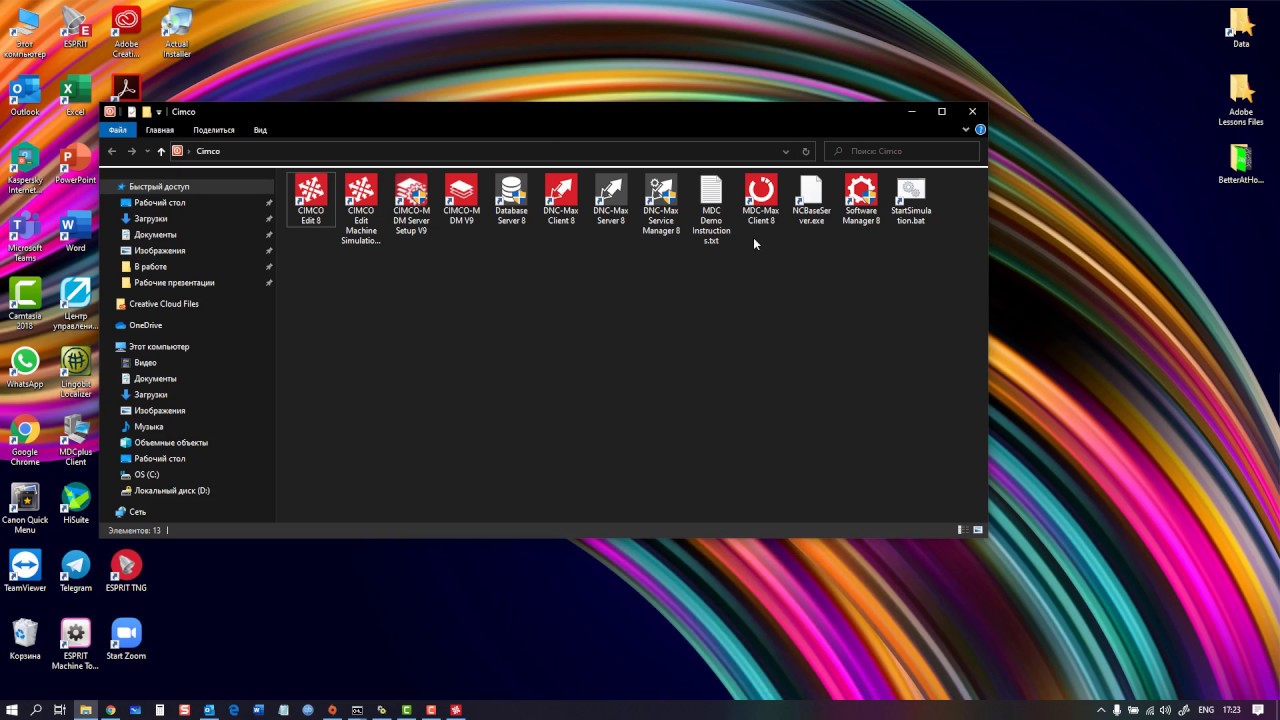The height and width of the screenshot is (720, 1280).
Task: Select CIMCO Edit Machine Simulation shortcut
Action: [361, 209]
